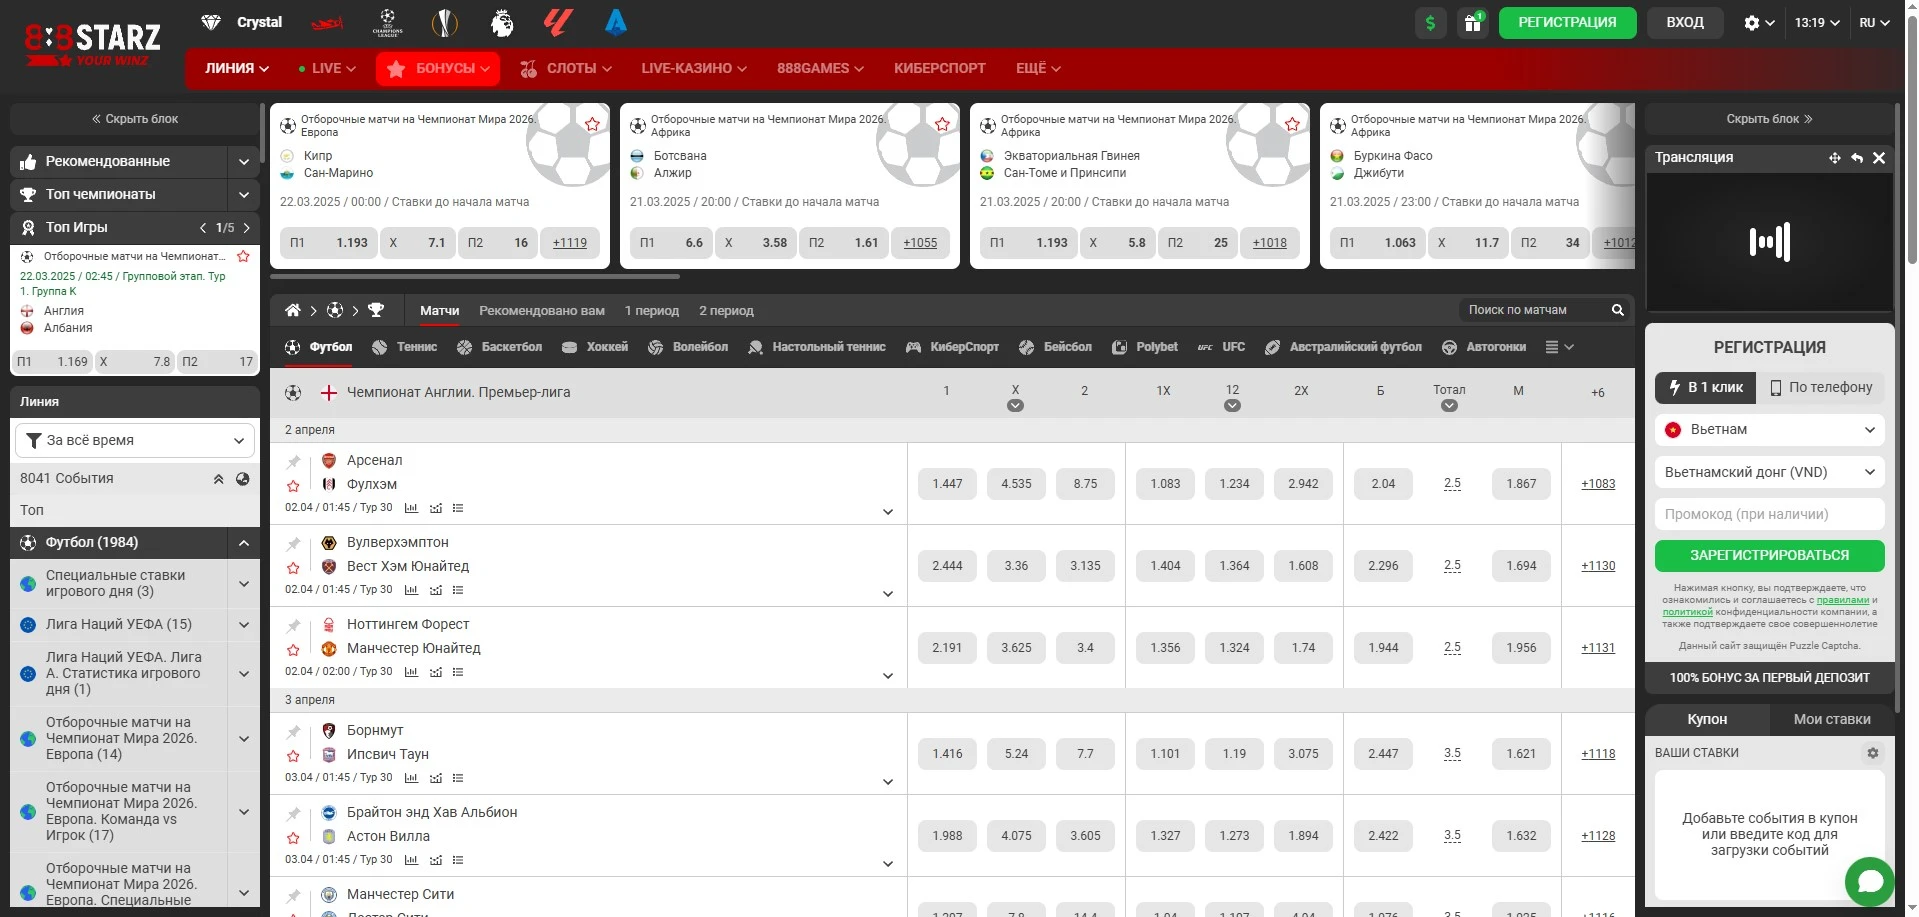Open the live chat bubble
This screenshot has width=1919, height=917.
(1869, 881)
